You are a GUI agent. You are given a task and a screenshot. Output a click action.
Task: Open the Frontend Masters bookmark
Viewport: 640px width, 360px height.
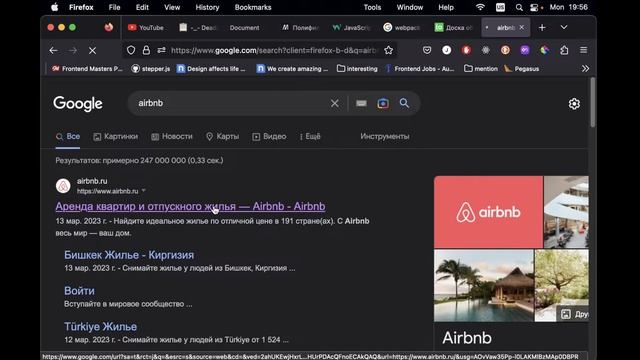[x=87, y=69]
